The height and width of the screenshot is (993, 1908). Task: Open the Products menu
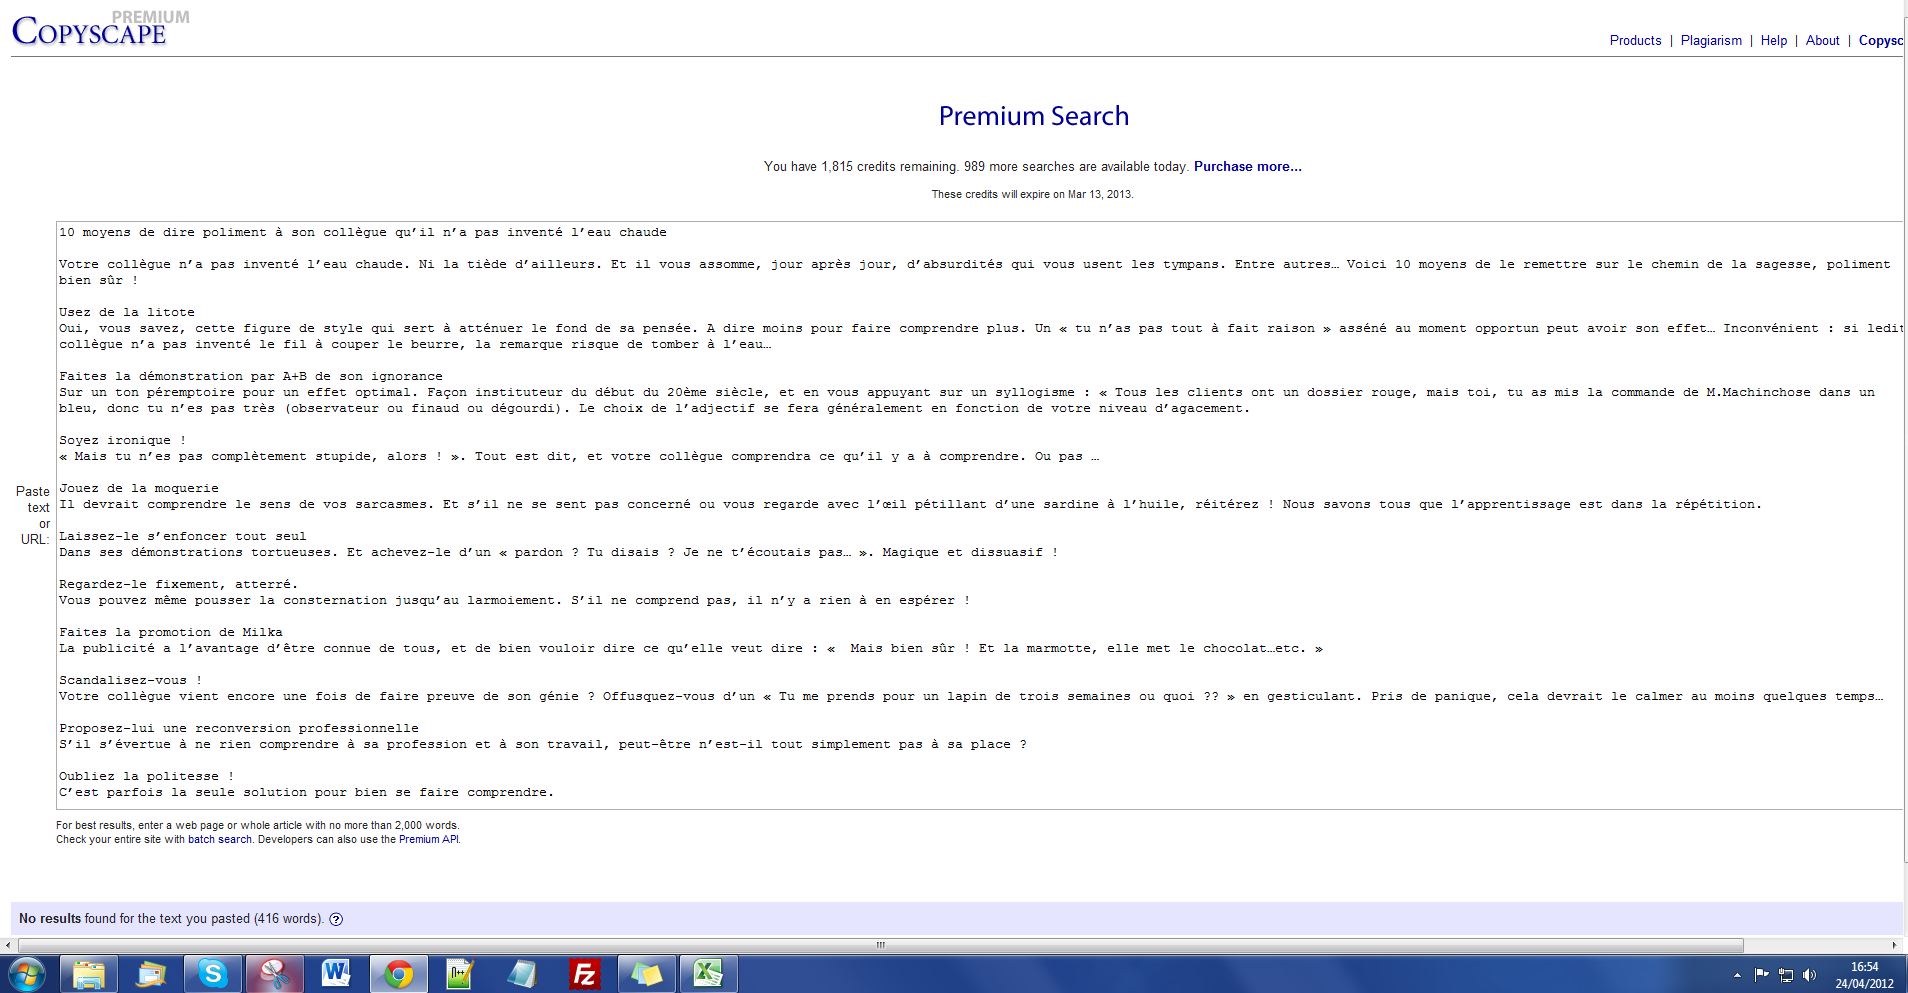coord(1635,41)
